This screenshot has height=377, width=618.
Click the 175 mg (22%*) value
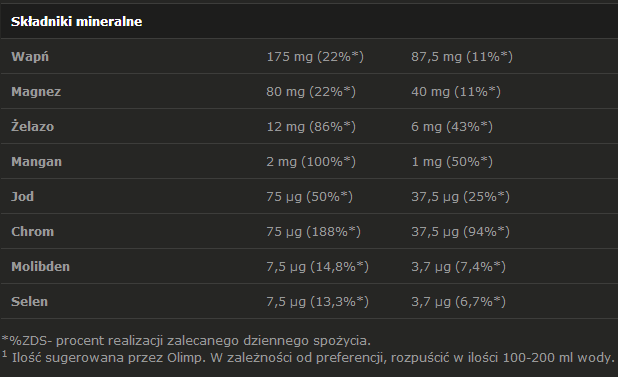[x=315, y=57]
